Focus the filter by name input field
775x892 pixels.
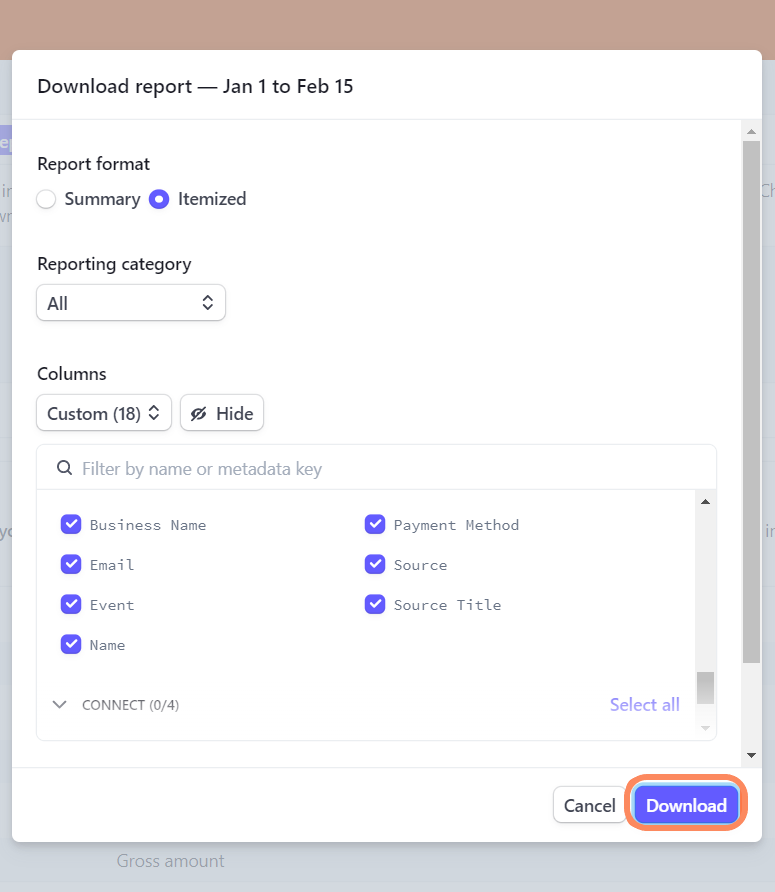coord(390,469)
